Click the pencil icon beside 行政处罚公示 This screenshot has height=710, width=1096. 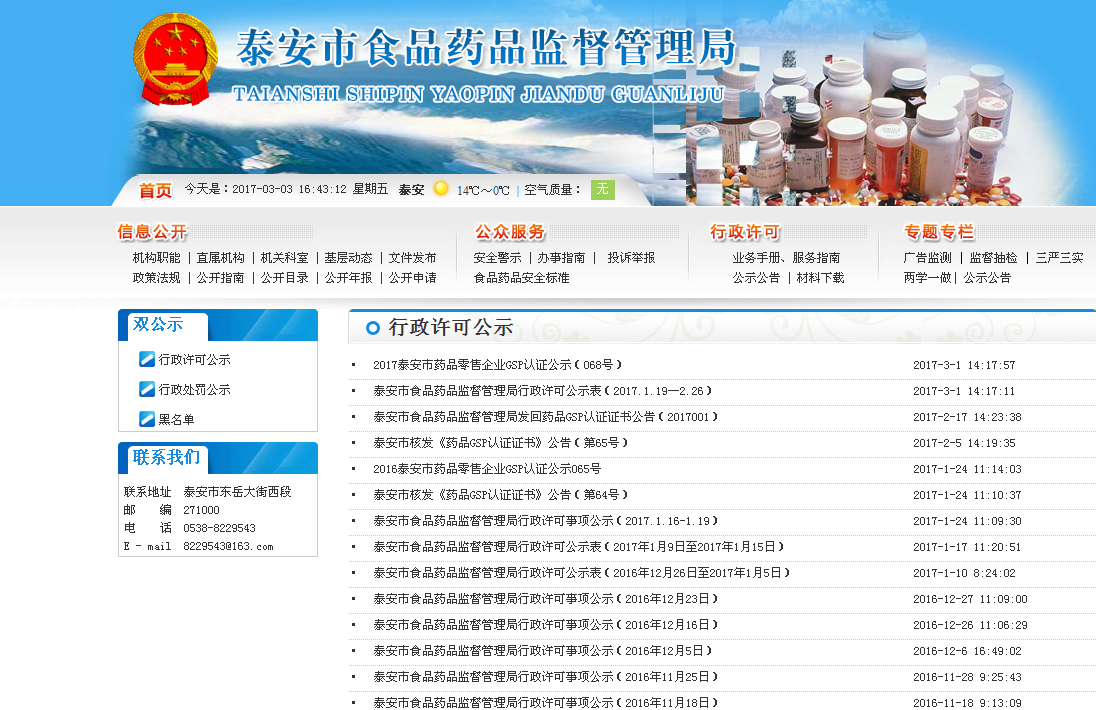146,390
